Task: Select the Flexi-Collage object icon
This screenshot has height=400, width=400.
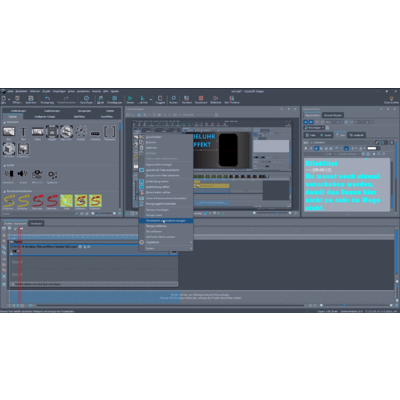Action: (x=66, y=132)
